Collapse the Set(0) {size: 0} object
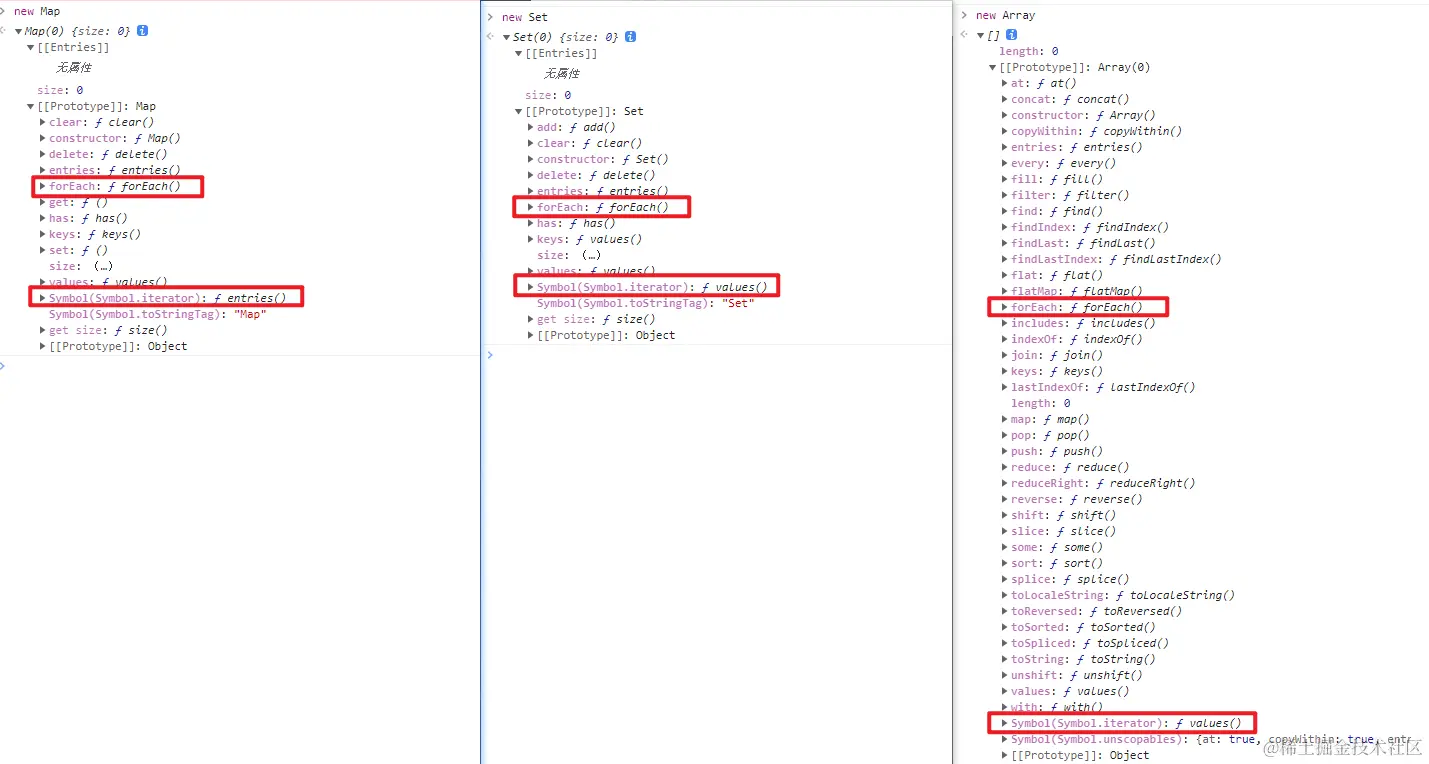This screenshot has width=1429, height=764. [506, 37]
